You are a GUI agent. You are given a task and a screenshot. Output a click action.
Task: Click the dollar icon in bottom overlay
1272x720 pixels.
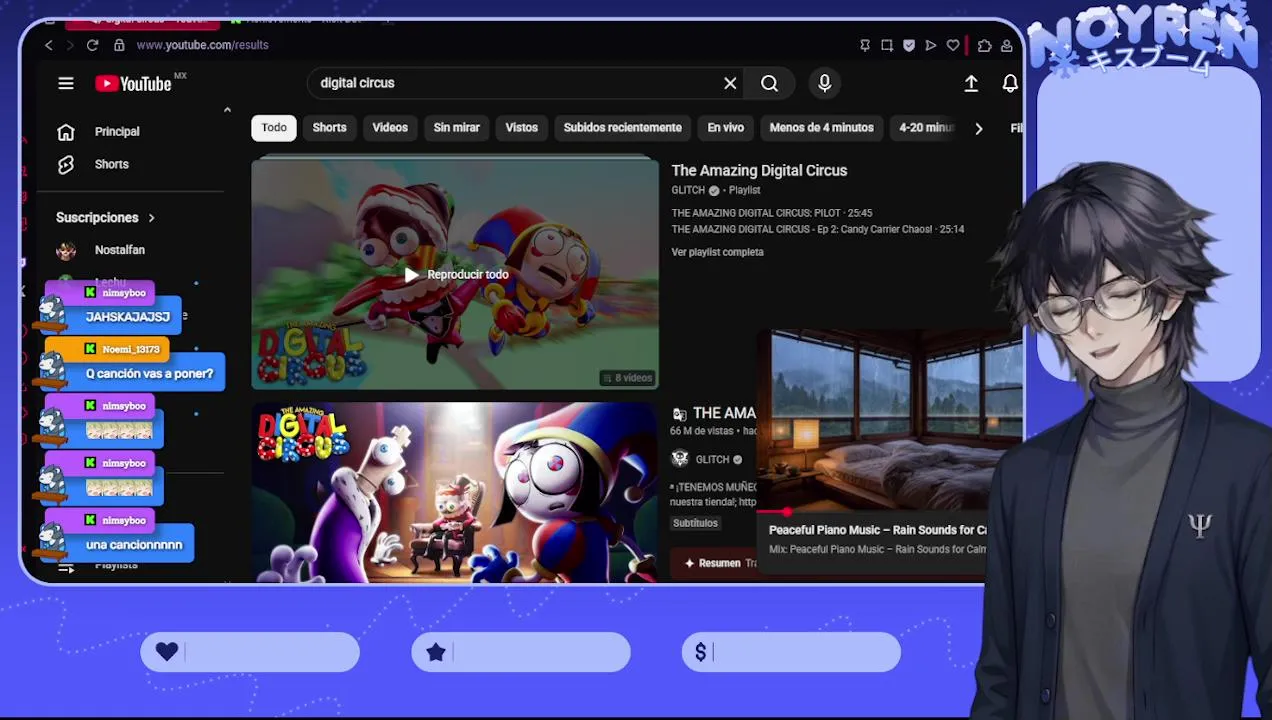(701, 652)
